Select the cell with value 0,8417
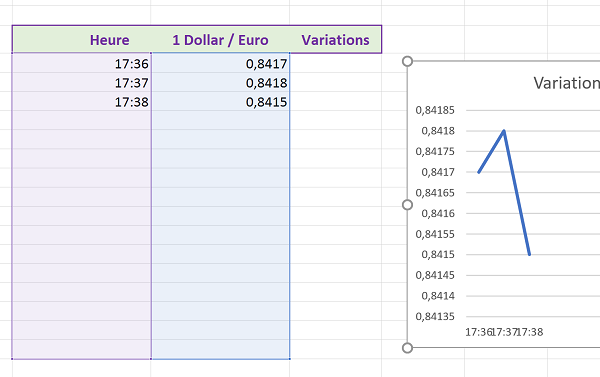600x377 pixels. click(220, 64)
